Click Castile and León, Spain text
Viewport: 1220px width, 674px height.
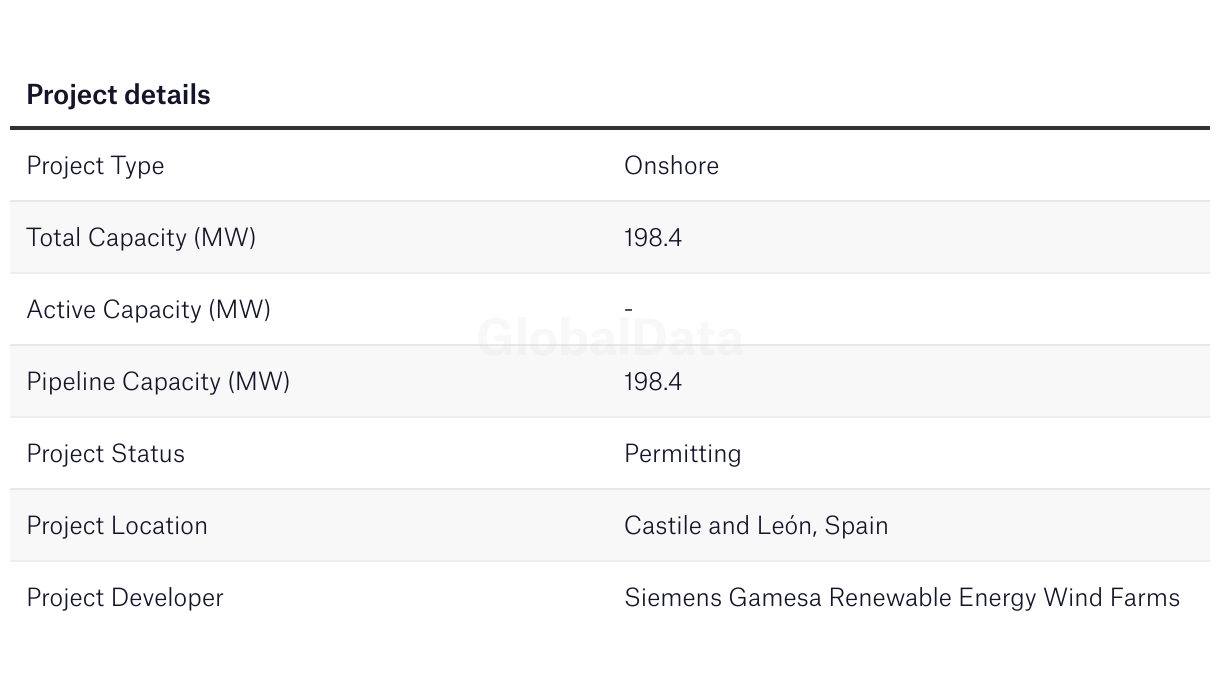coord(756,526)
